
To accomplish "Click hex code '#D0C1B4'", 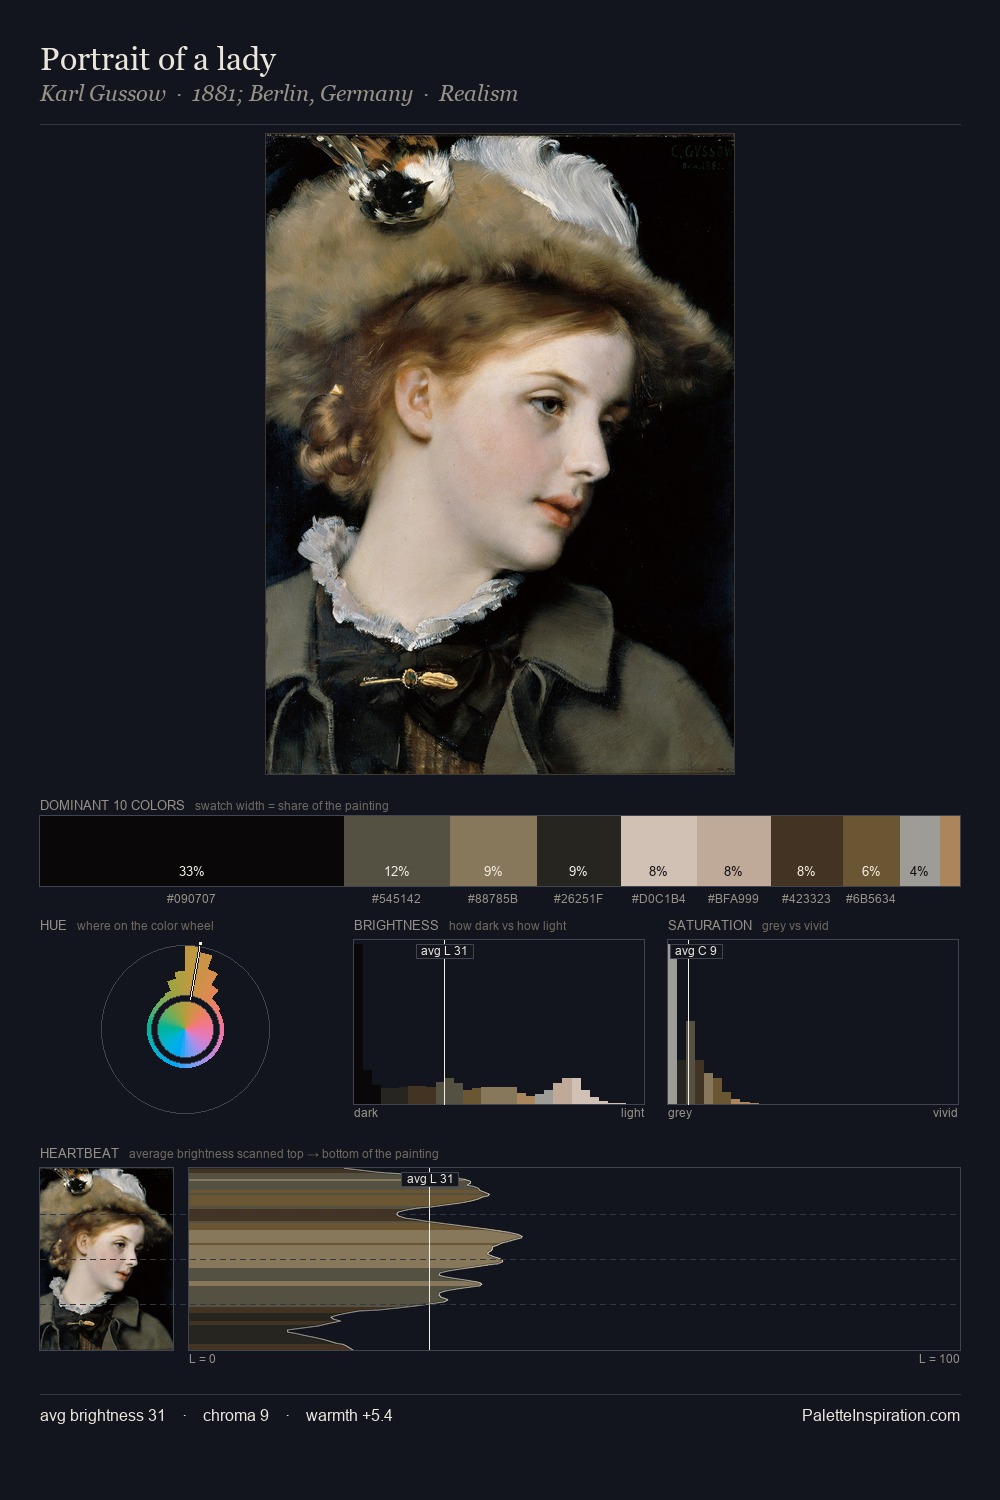I will click(x=659, y=899).
